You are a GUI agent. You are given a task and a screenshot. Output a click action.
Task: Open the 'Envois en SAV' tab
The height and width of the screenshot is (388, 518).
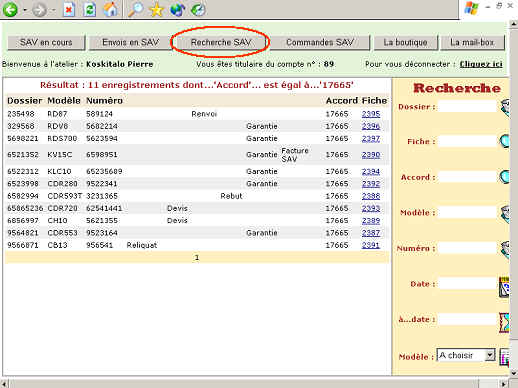(130, 42)
